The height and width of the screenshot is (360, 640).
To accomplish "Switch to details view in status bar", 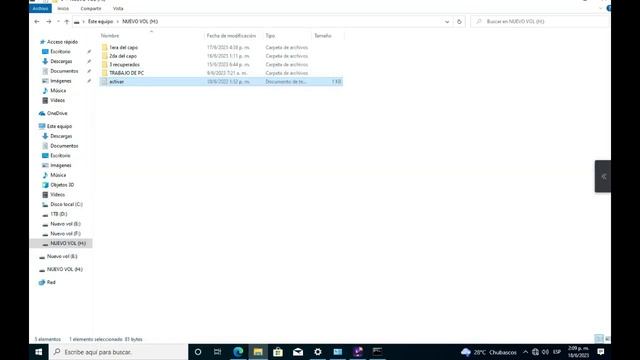I will pyautogui.click(x=598, y=339).
